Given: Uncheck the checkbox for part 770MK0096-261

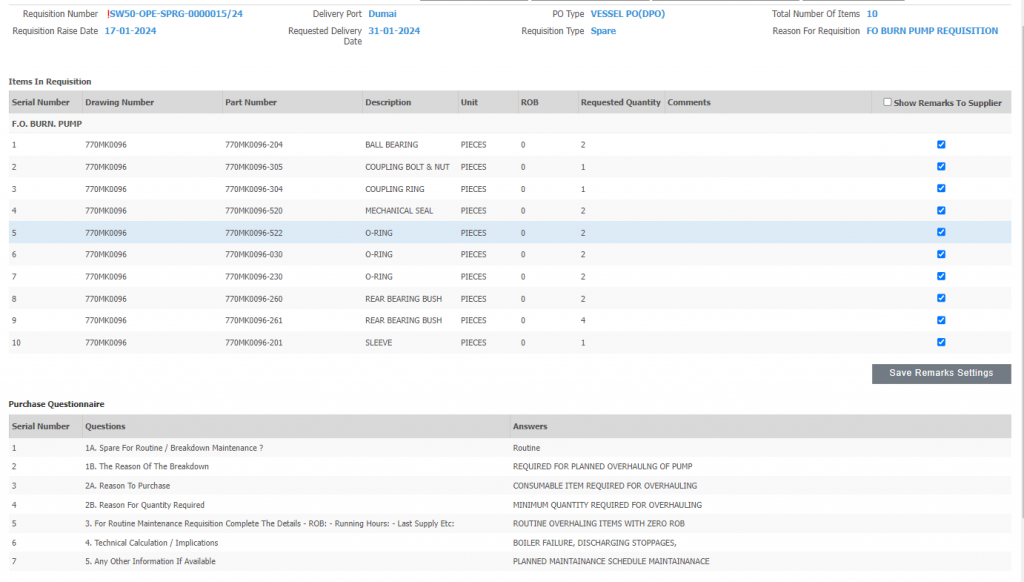Looking at the screenshot, I should 941,320.
